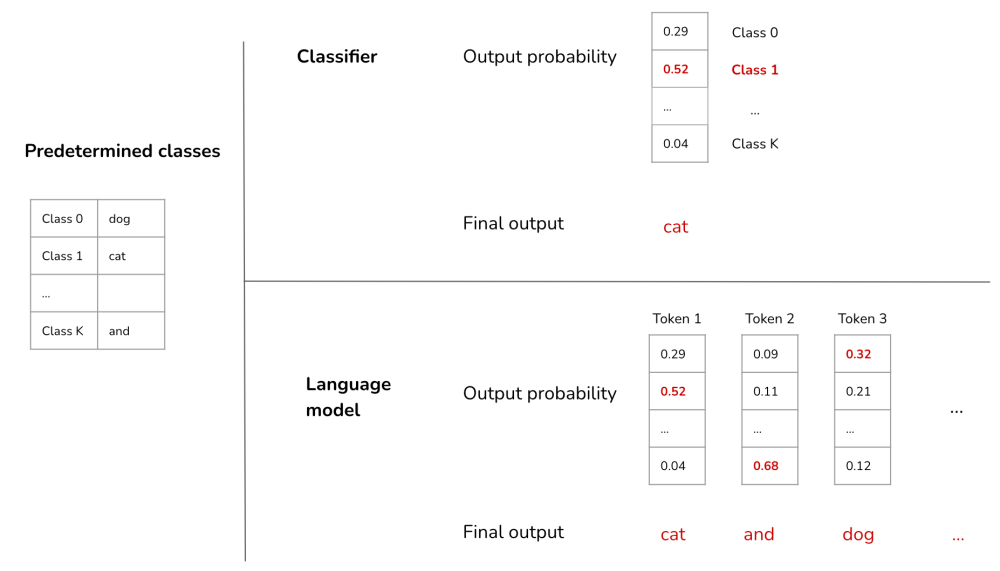Screen dimensions: 1000x571
Task: Select the red 0.52 classifier probability cell
Action: pos(680,69)
